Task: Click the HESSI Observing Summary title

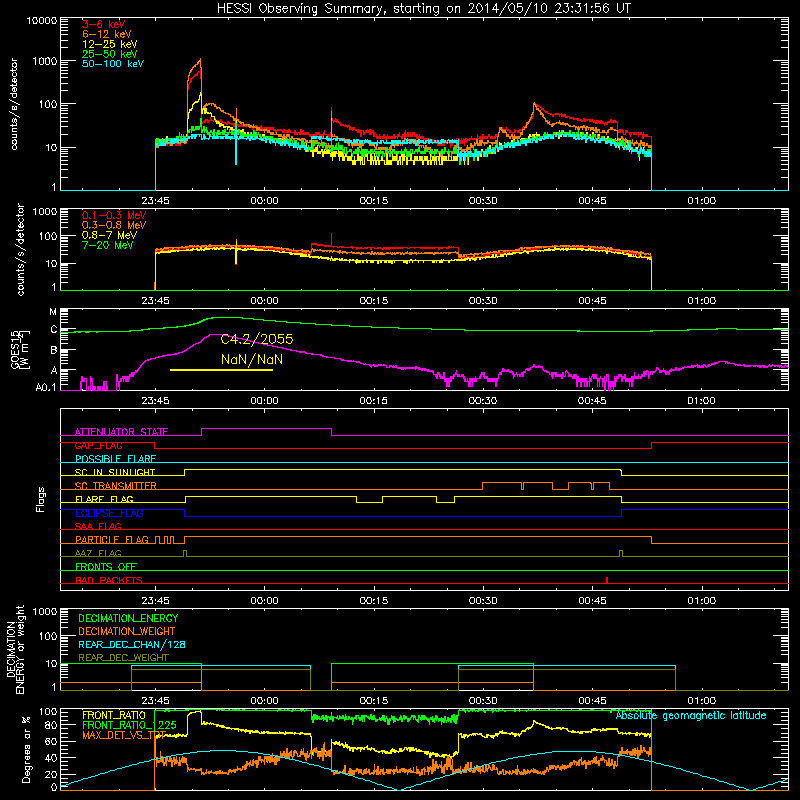Action: coord(423,9)
